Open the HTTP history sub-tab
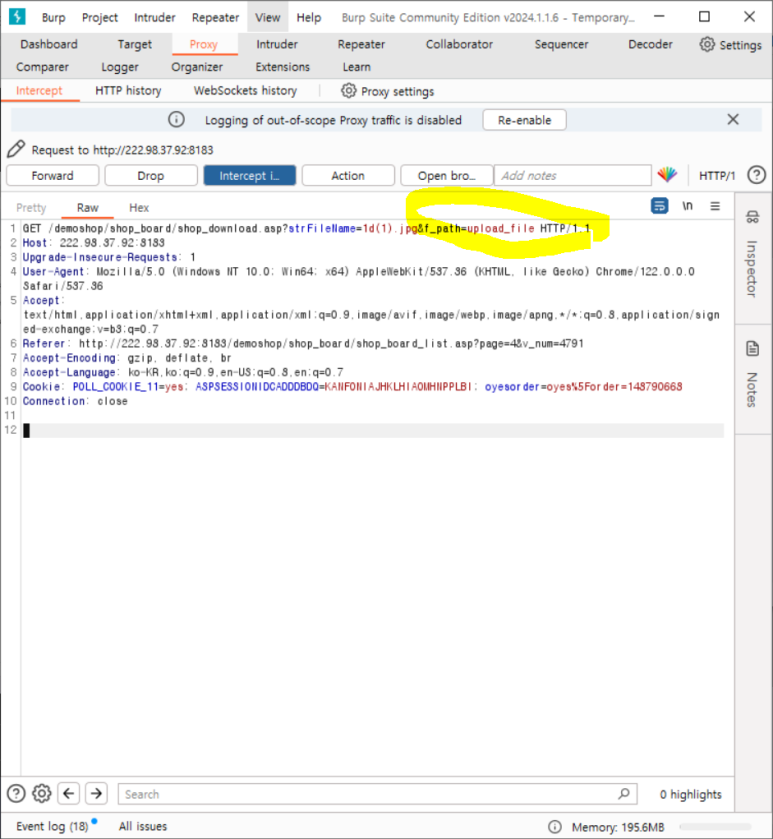 pyautogui.click(x=128, y=90)
